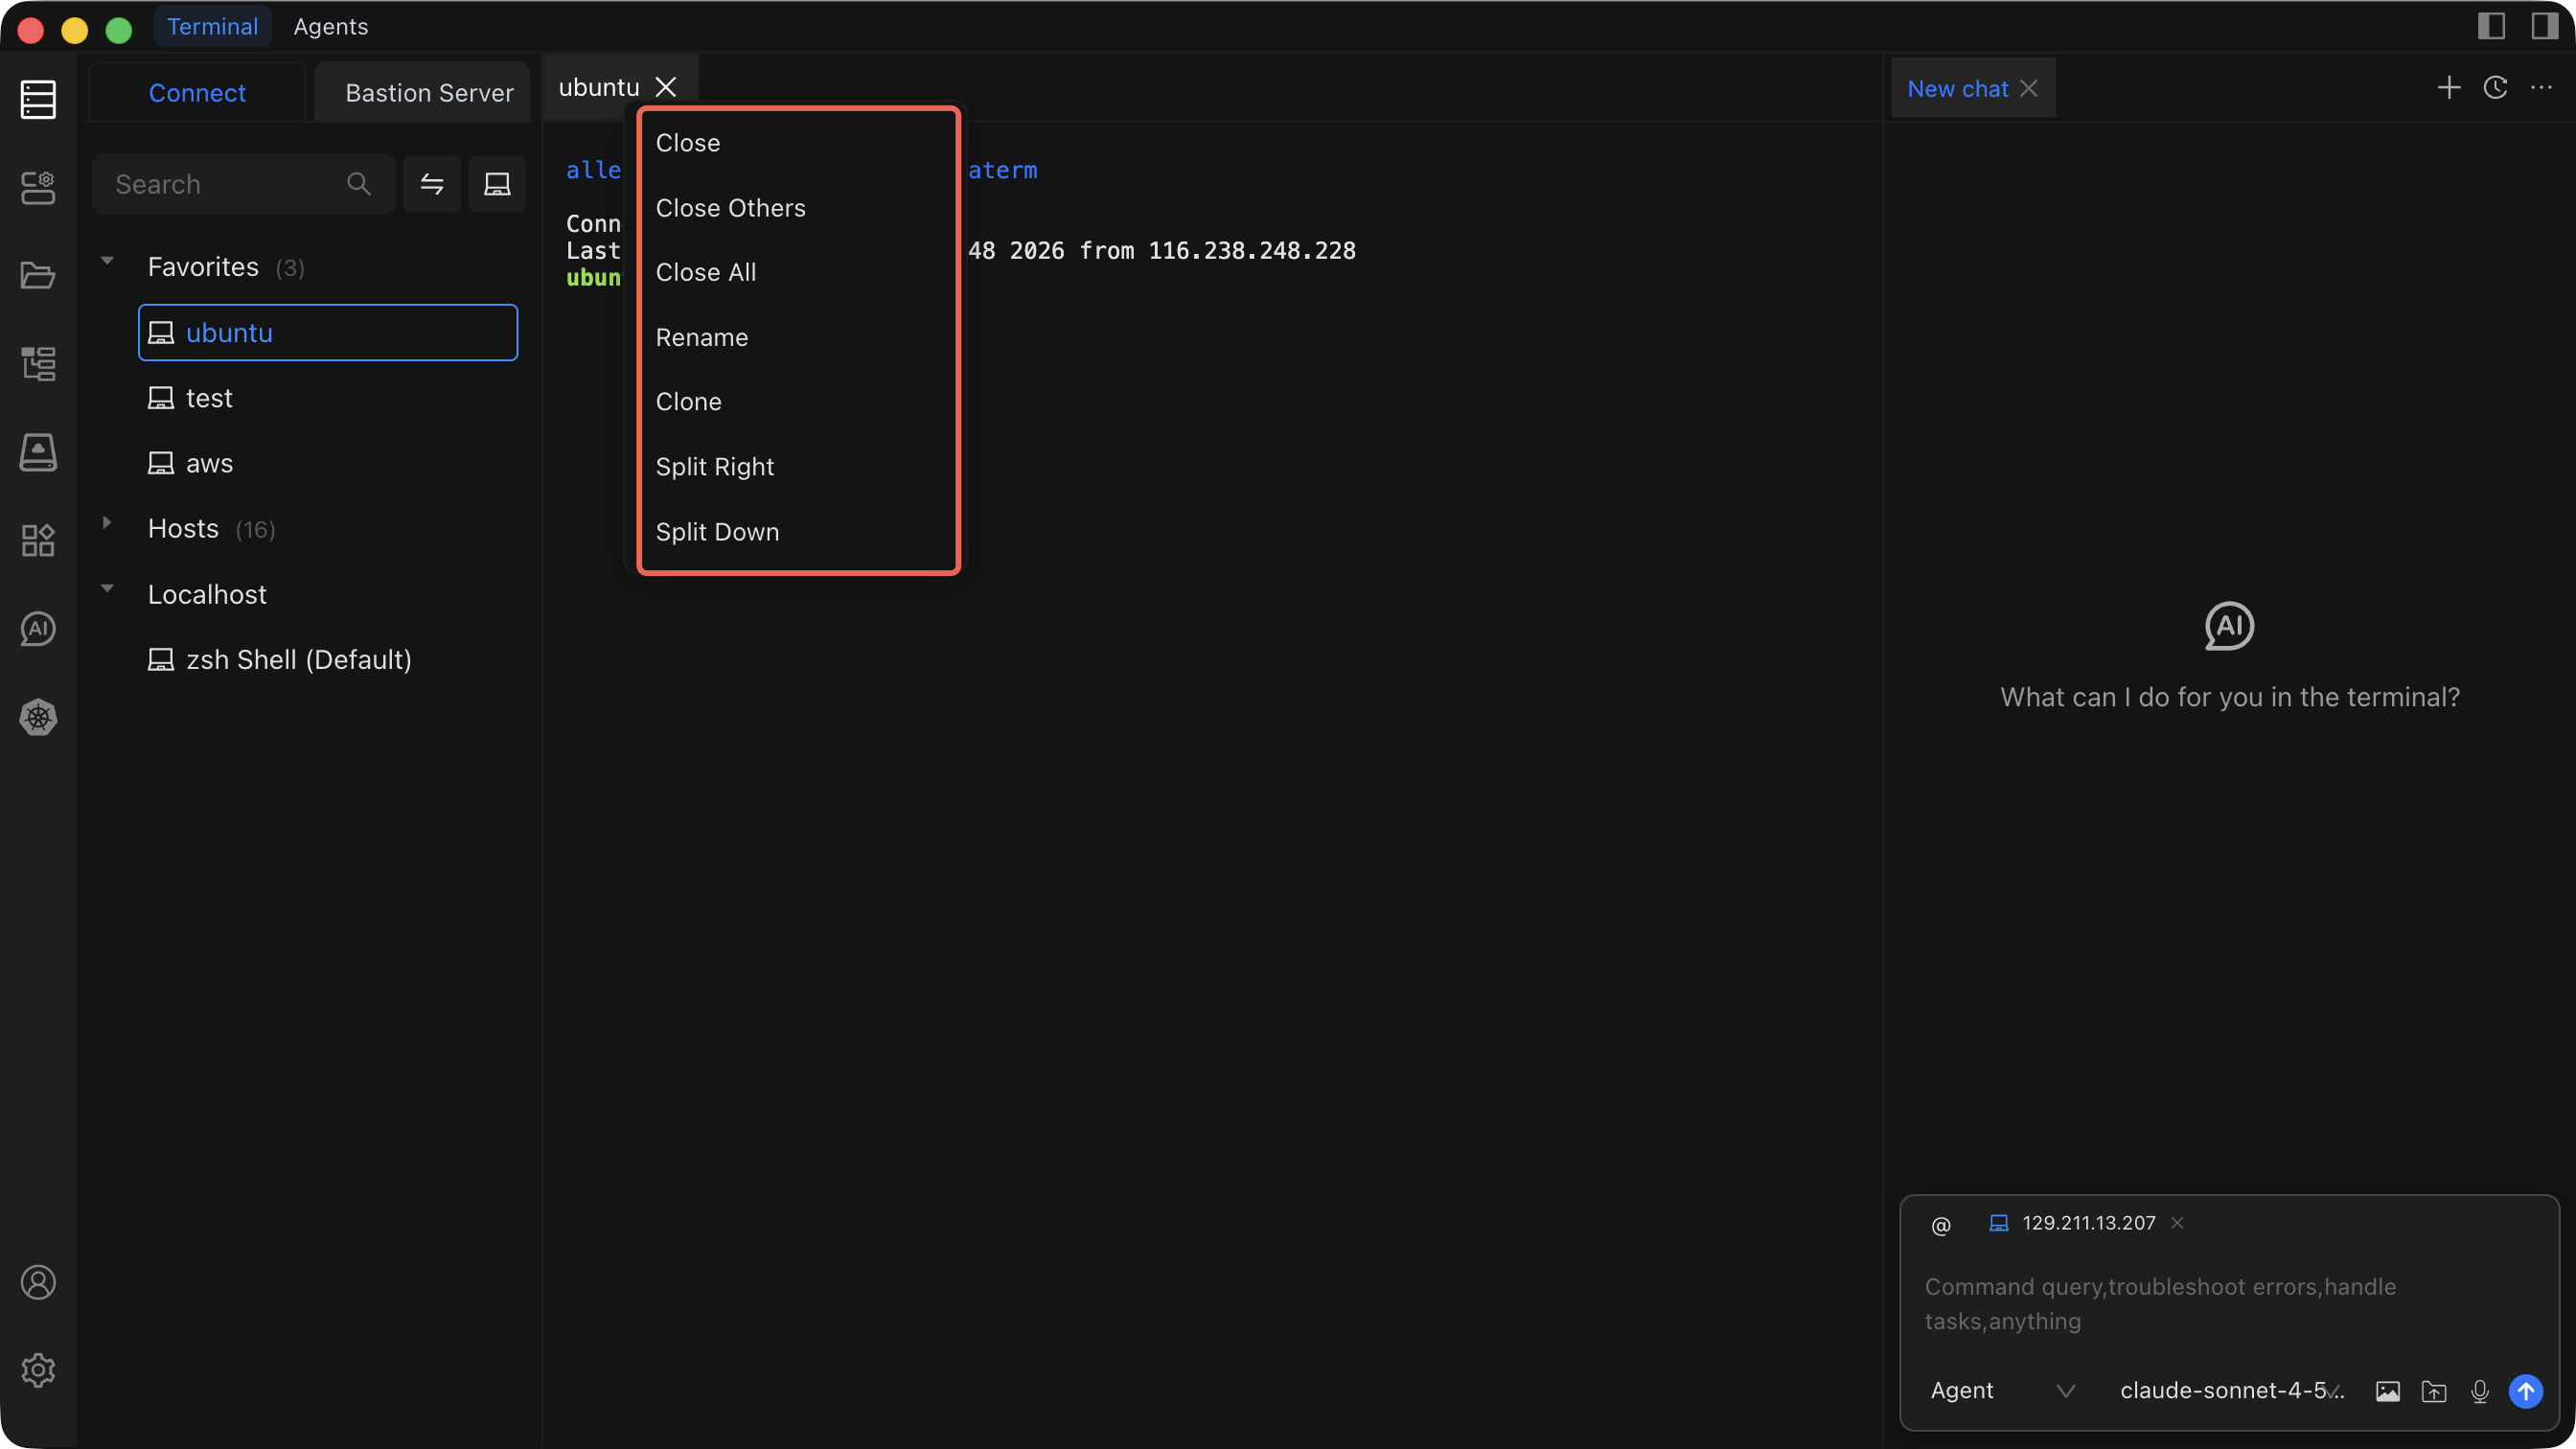Viewport: 2576px width, 1449px height.
Task: Toggle the right panel layout button
Action: click(x=2544, y=26)
